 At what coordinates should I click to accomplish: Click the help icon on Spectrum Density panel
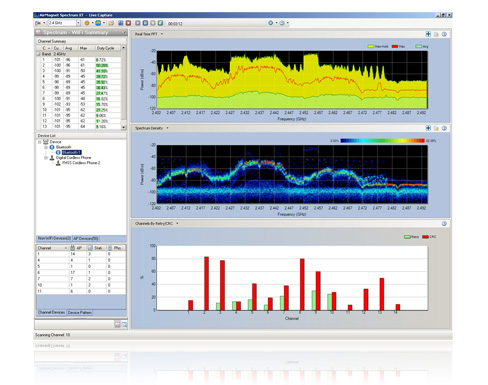444,128
